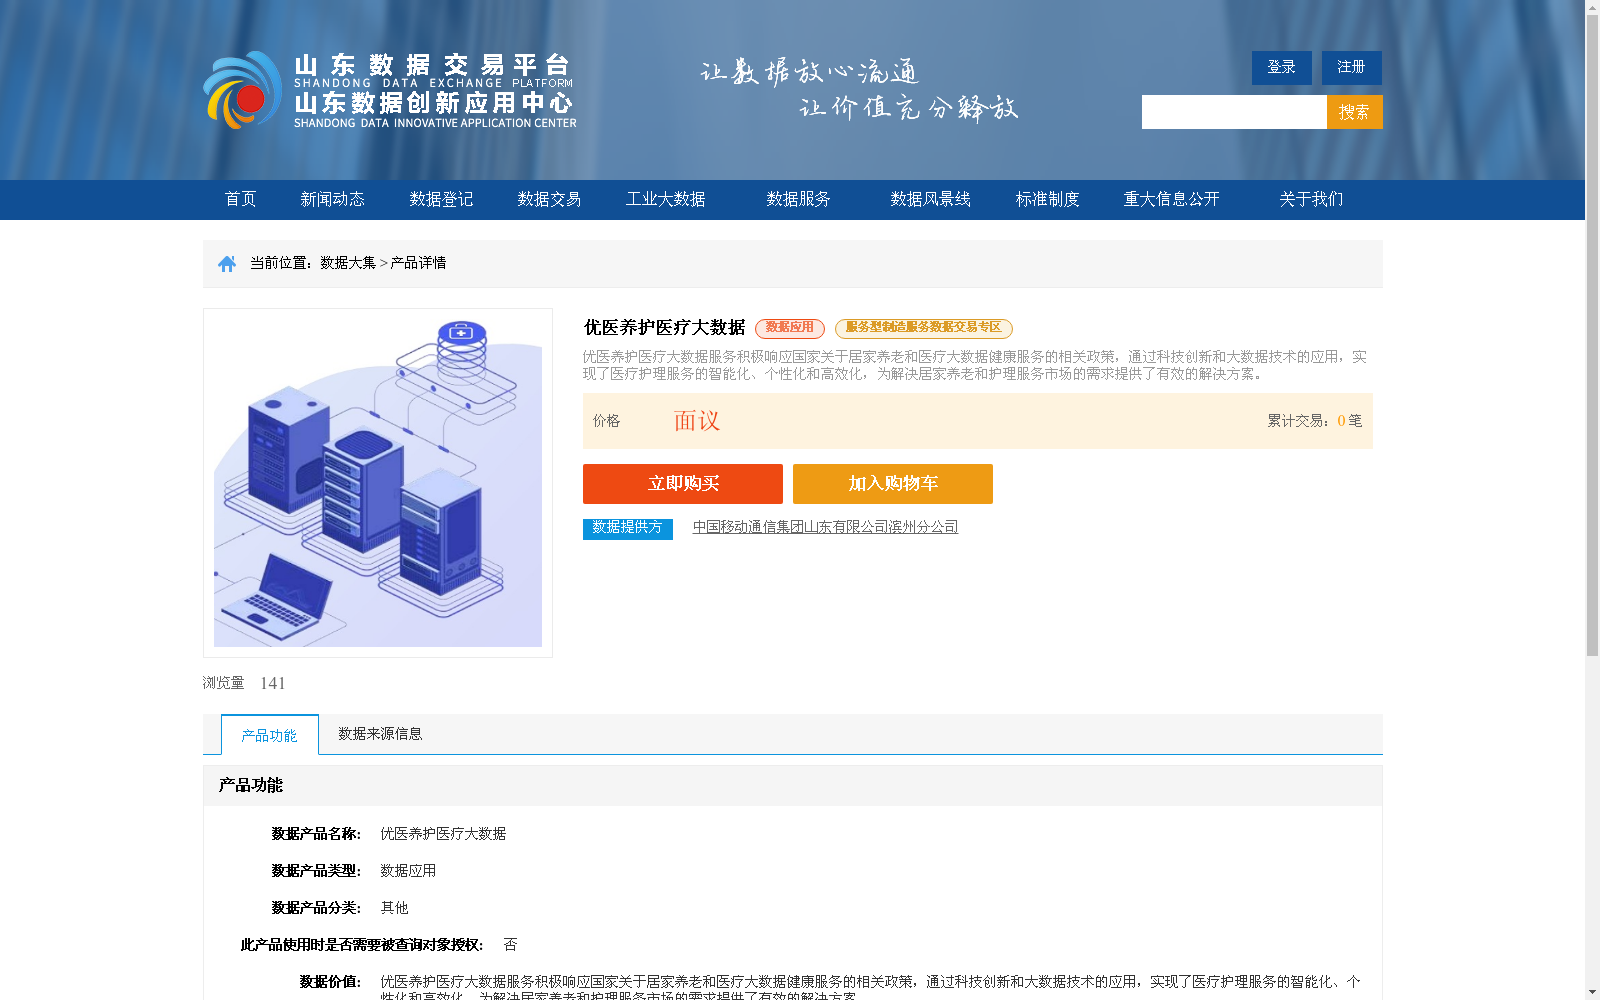The width and height of the screenshot is (1600, 1000).
Task: Click the page view count 141
Action: pyautogui.click(x=273, y=683)
